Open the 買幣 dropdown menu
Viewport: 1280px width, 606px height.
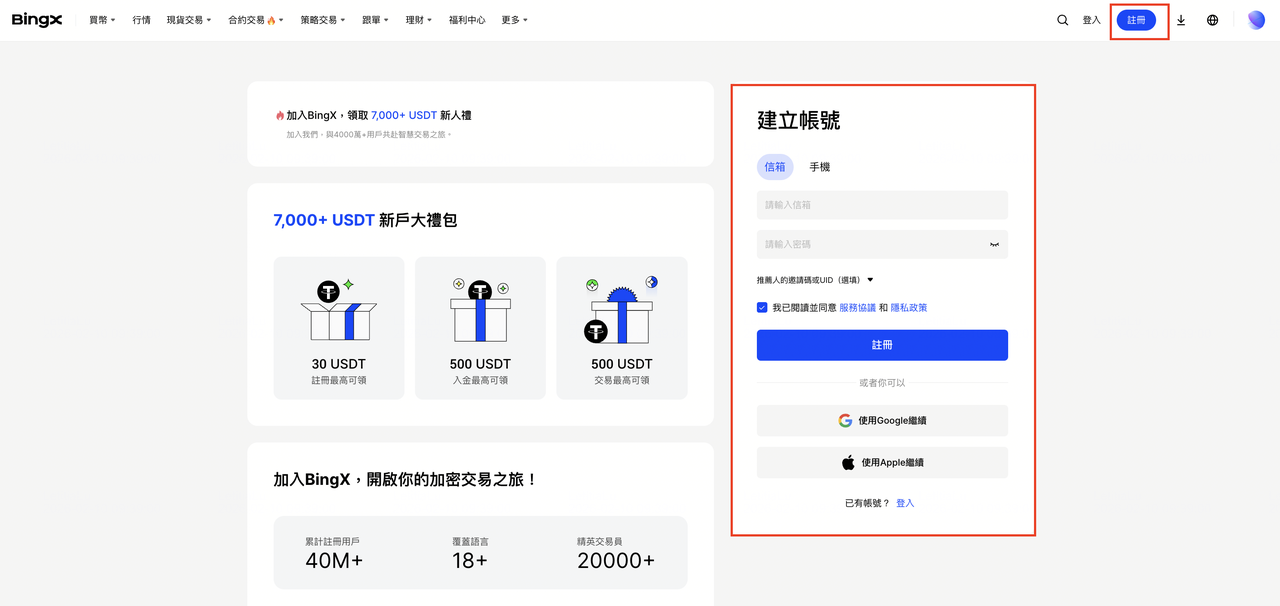tap(102, 20)
